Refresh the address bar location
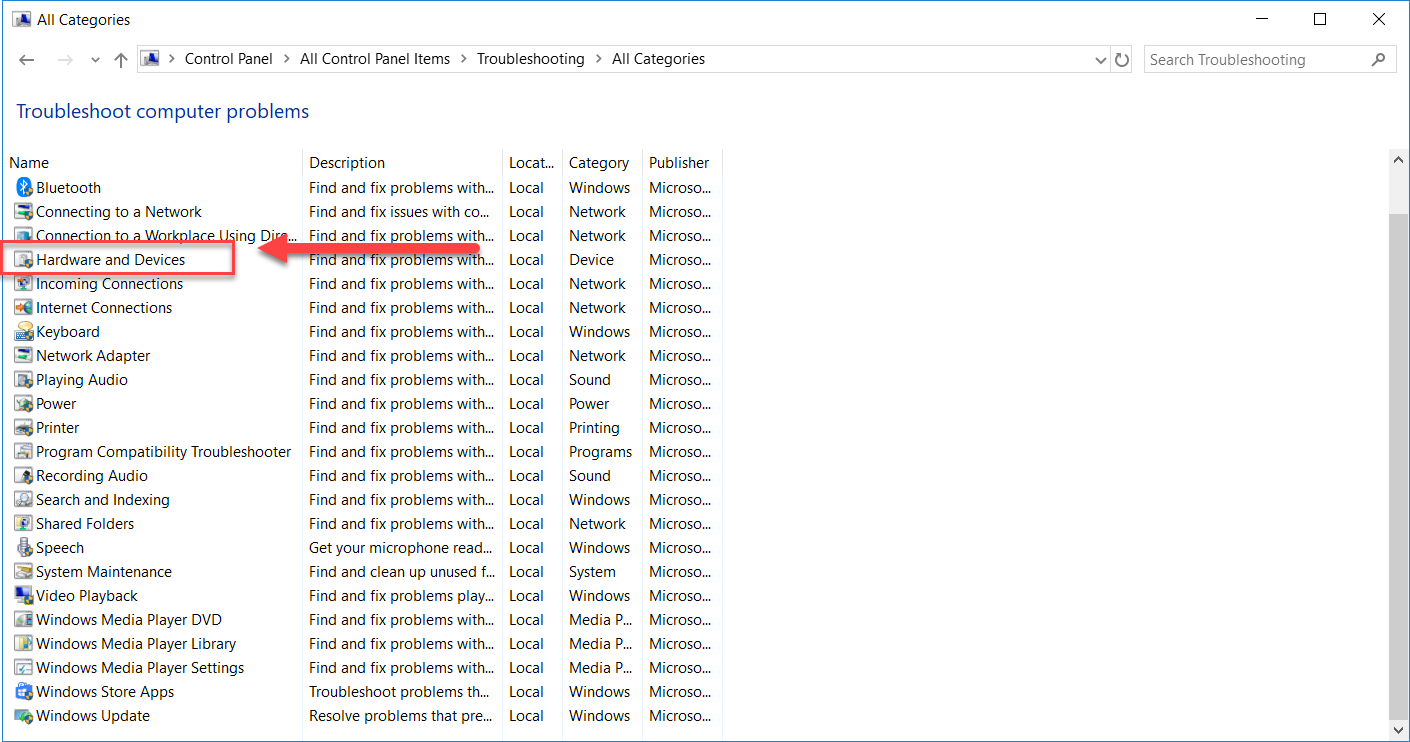The width and height of the screenshot is (1410, 742). [1122, 60]
